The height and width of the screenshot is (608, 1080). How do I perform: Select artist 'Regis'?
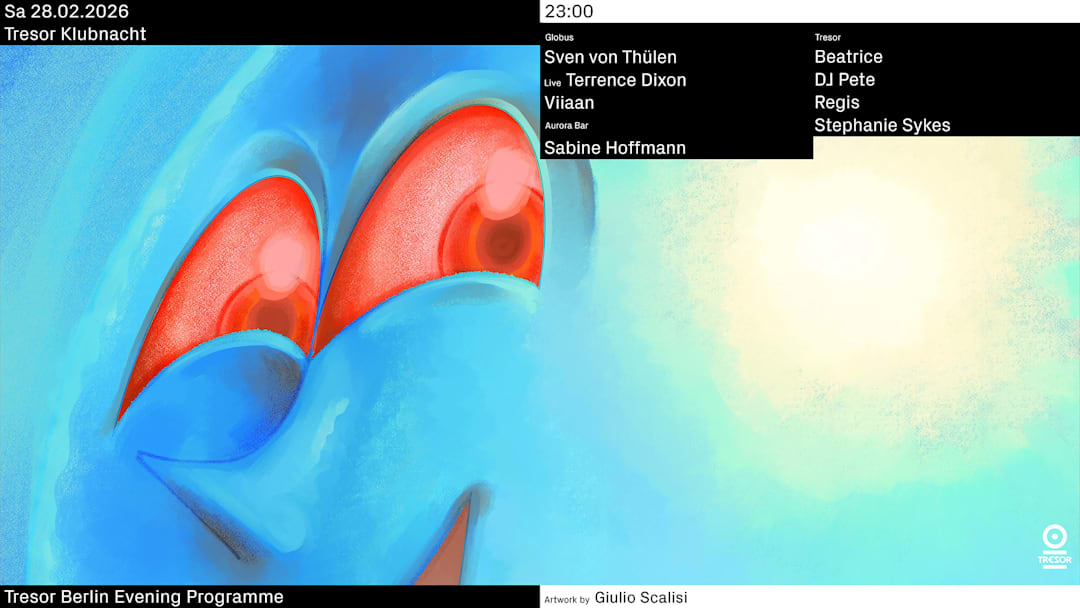(x=837, y=103)
